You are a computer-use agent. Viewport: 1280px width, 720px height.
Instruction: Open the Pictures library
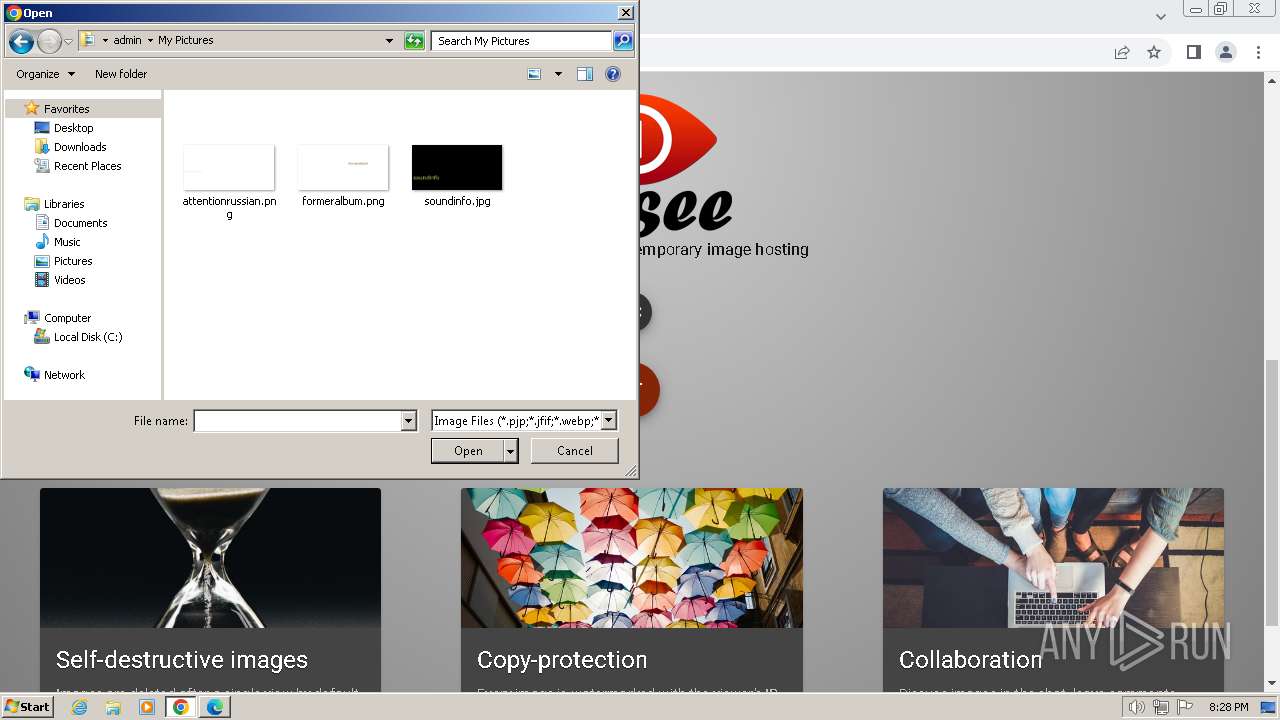pyautogui.click(x=73, y=261)
